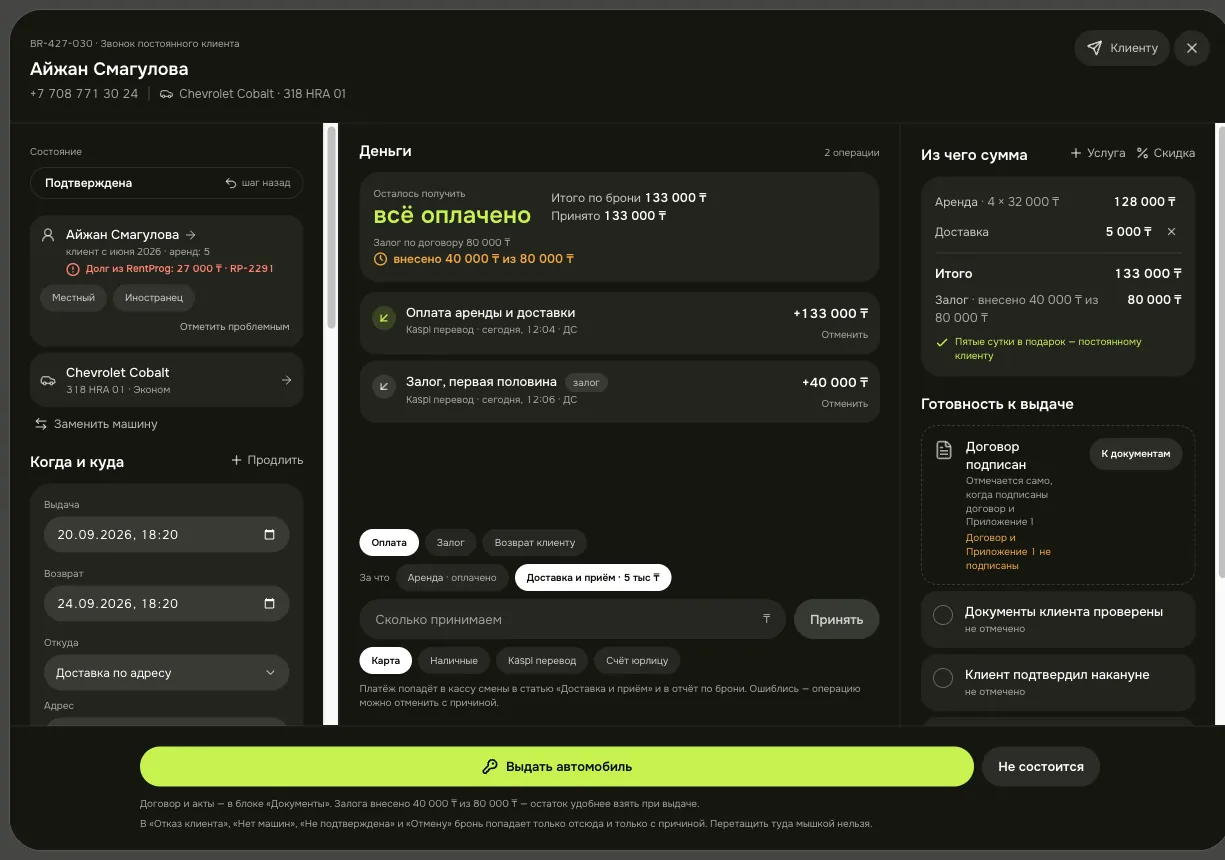The width and height of the screenshot is (1225, 860).
Task: Click the red warning icon for RentProg debt
Action: (x=72, y=269)
